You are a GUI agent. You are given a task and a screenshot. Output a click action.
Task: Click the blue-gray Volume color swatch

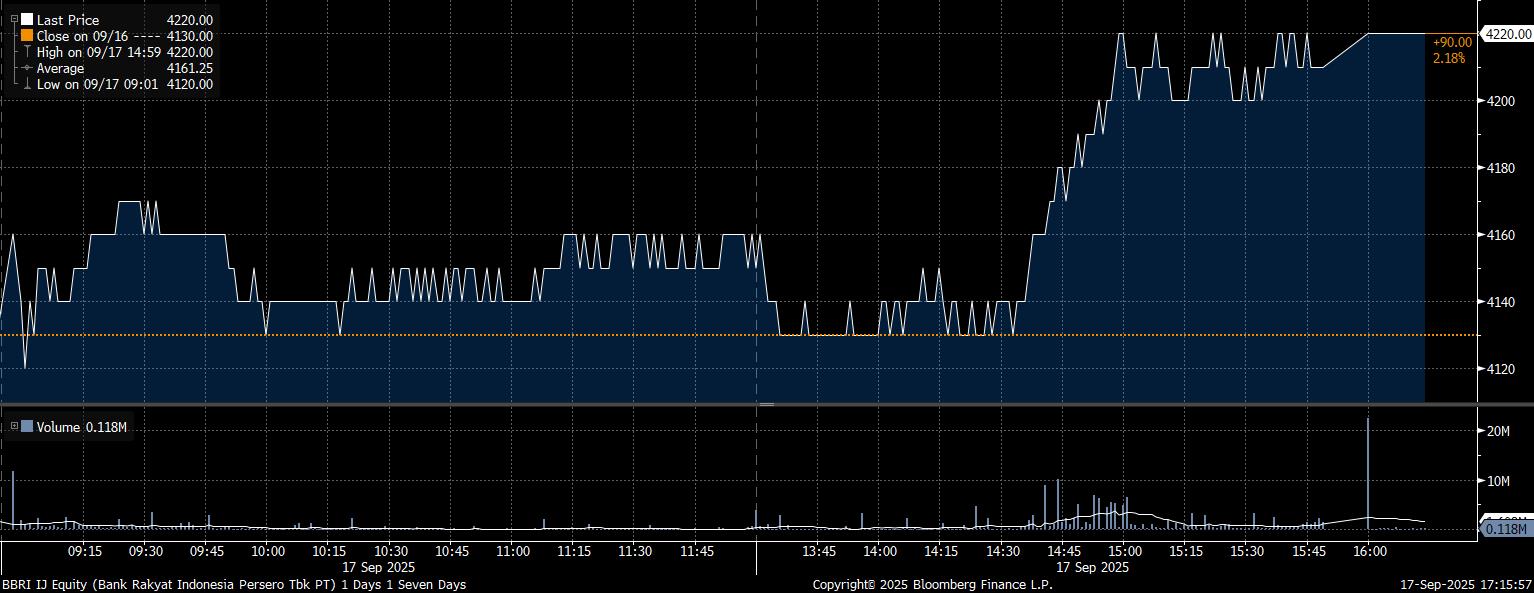tap(27, 427)
